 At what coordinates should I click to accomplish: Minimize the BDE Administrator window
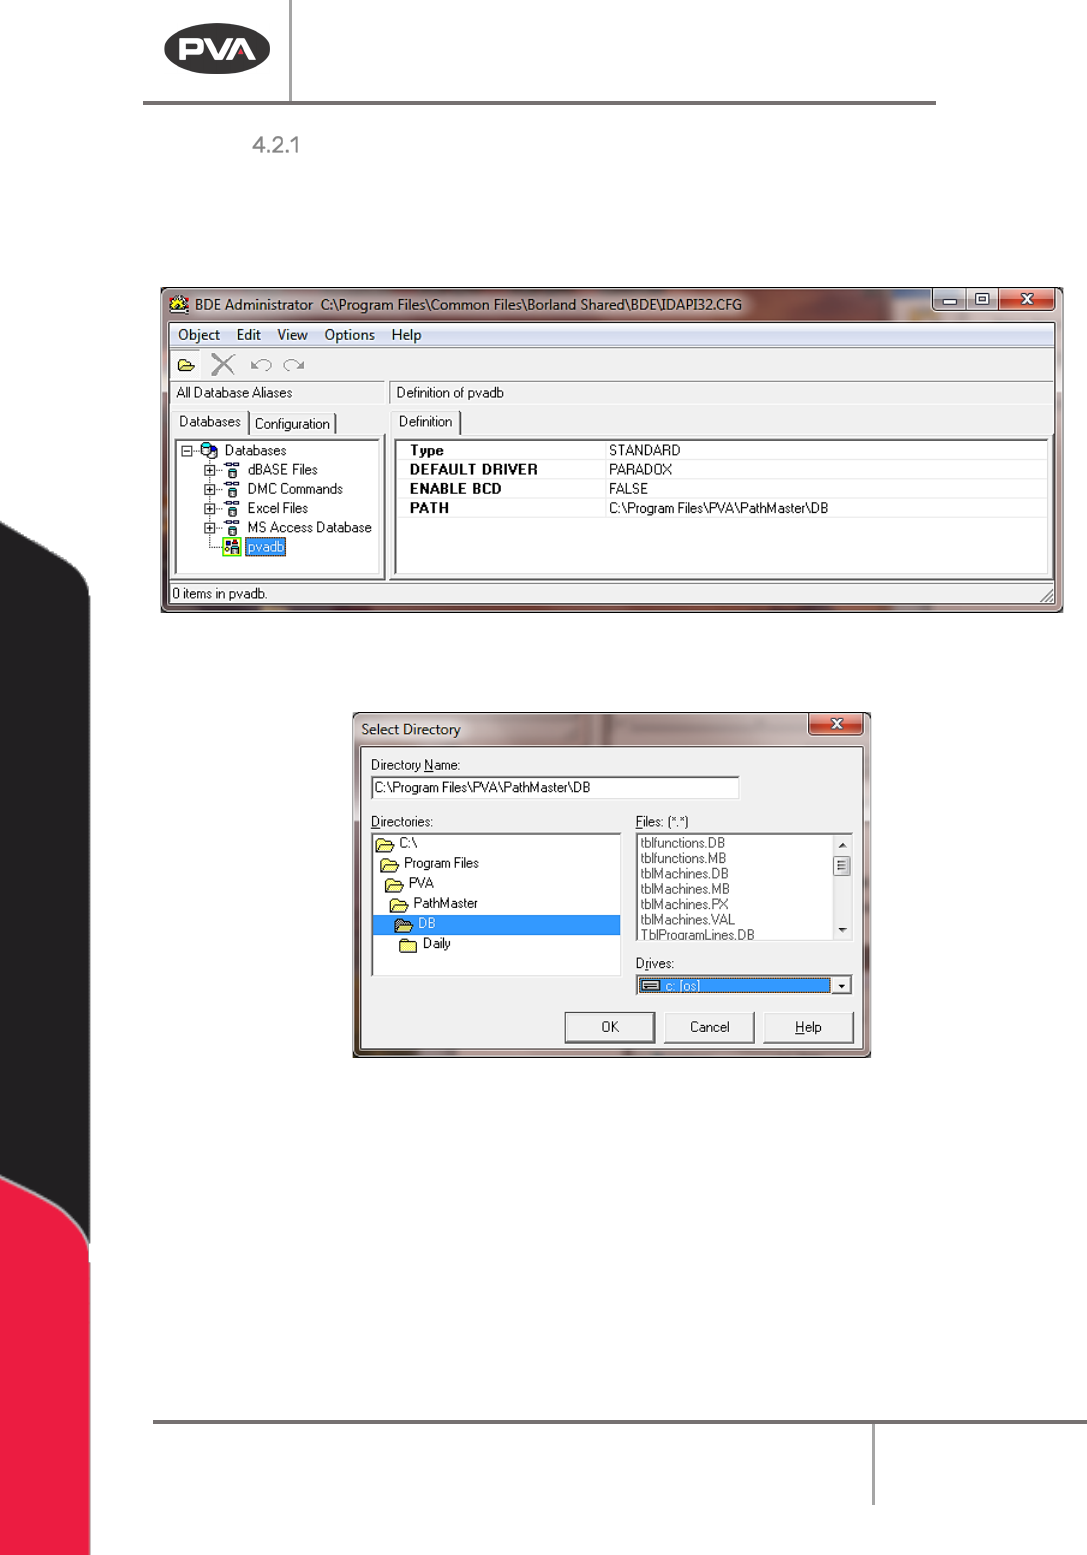[949, 299]
